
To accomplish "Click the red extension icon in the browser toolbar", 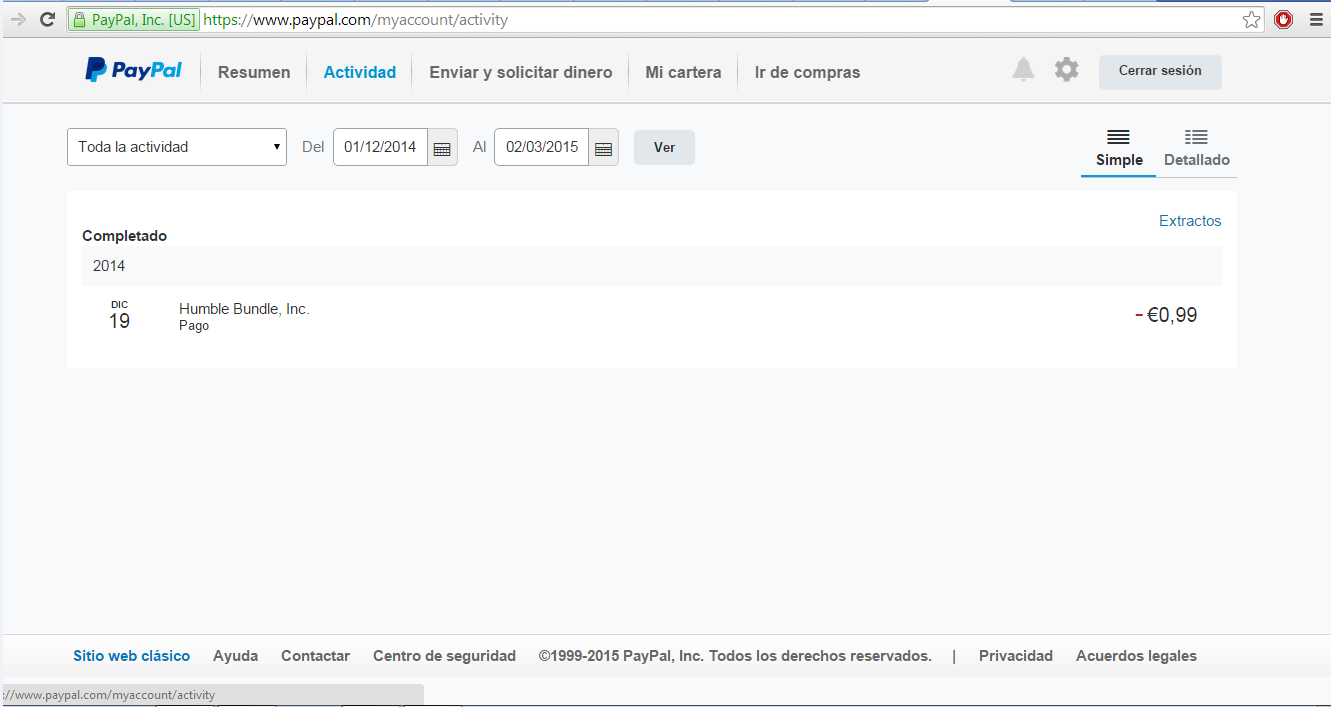I will [x=1283, y=20].
